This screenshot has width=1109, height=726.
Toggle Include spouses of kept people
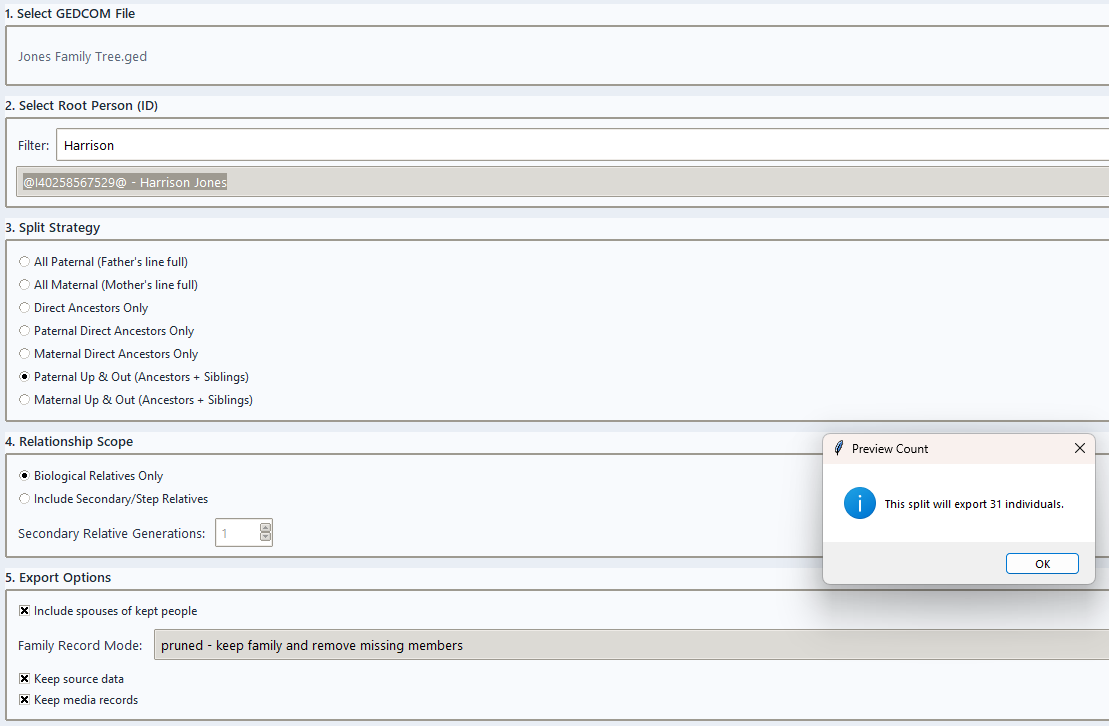pyautogui.click(x=25, y=611)
